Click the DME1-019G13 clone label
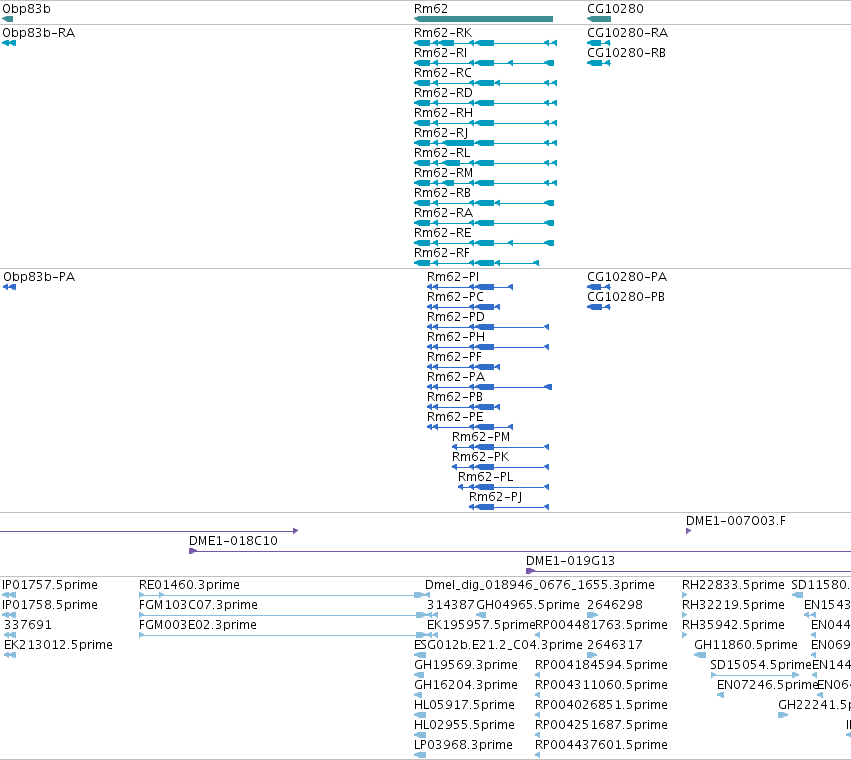 point(570,561)
